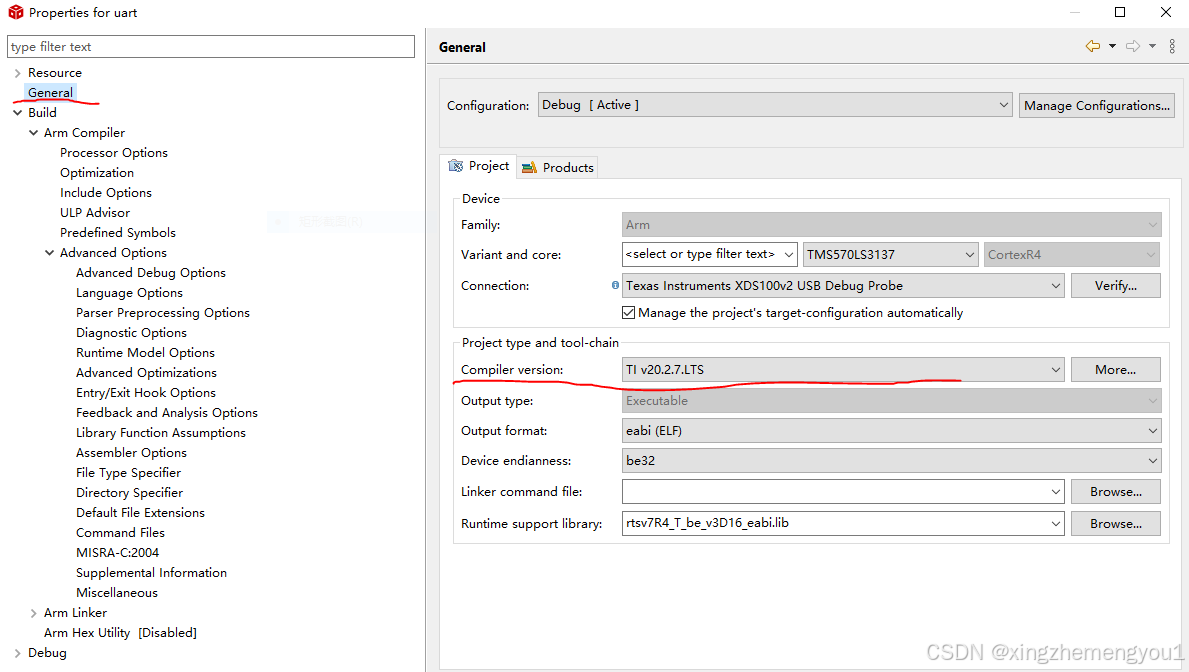Select Optimization tree item
Viewport: 1189px width, 672px height.
click(97, 173)
